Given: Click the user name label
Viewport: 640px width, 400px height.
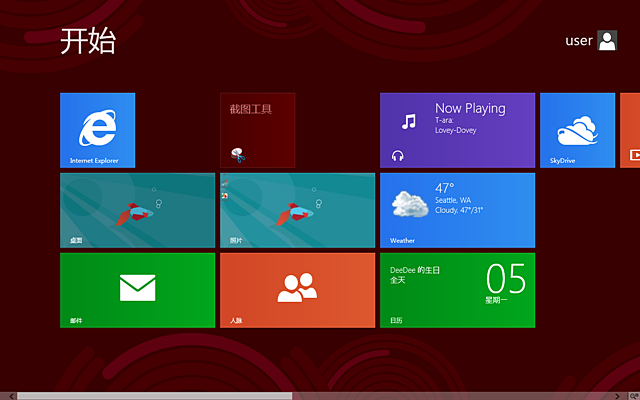Looking at the screenshot, I should point(578,41).
